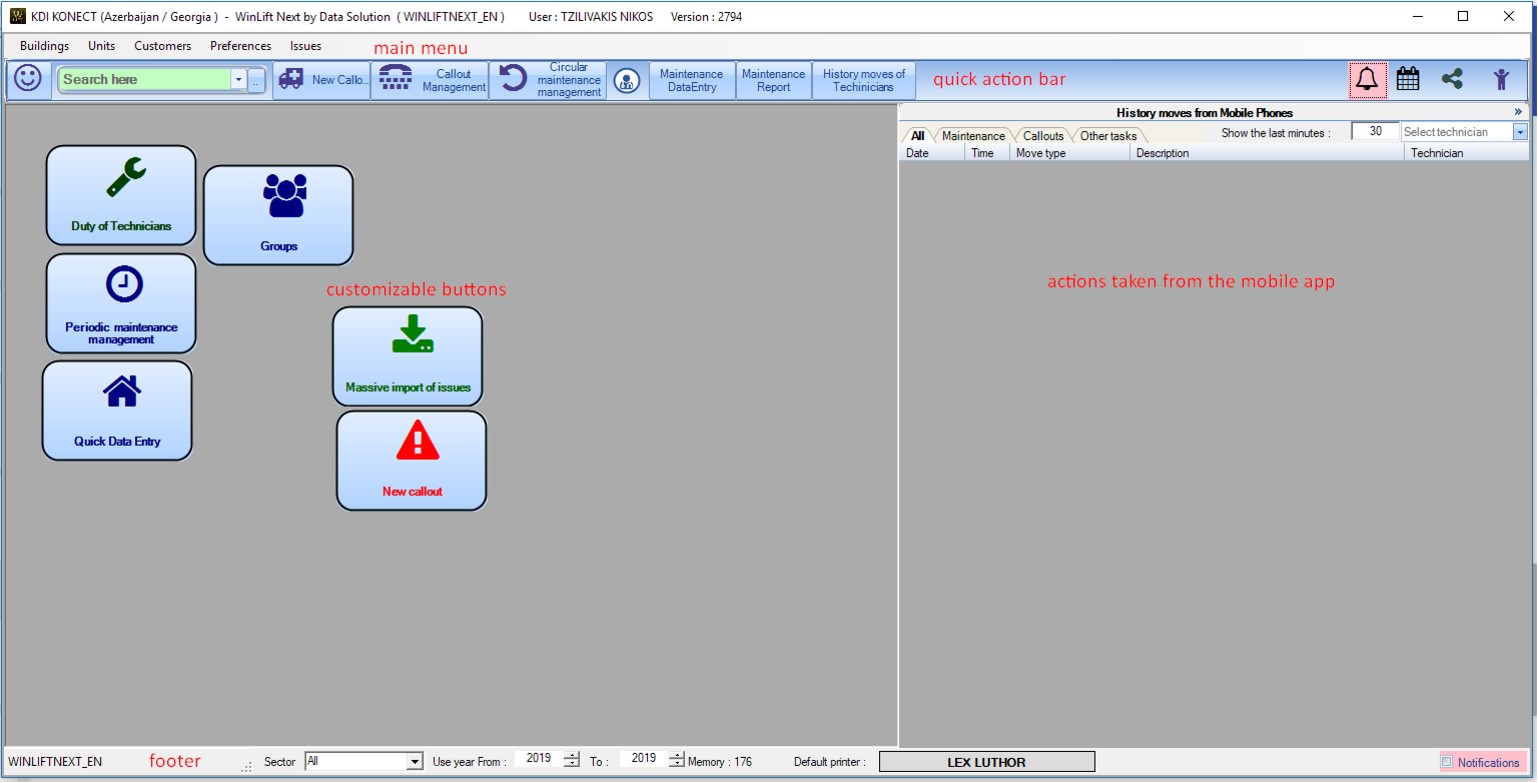
Task: Click the LEX LUTHOR default printer button
Action: click(x=986, y=762)
